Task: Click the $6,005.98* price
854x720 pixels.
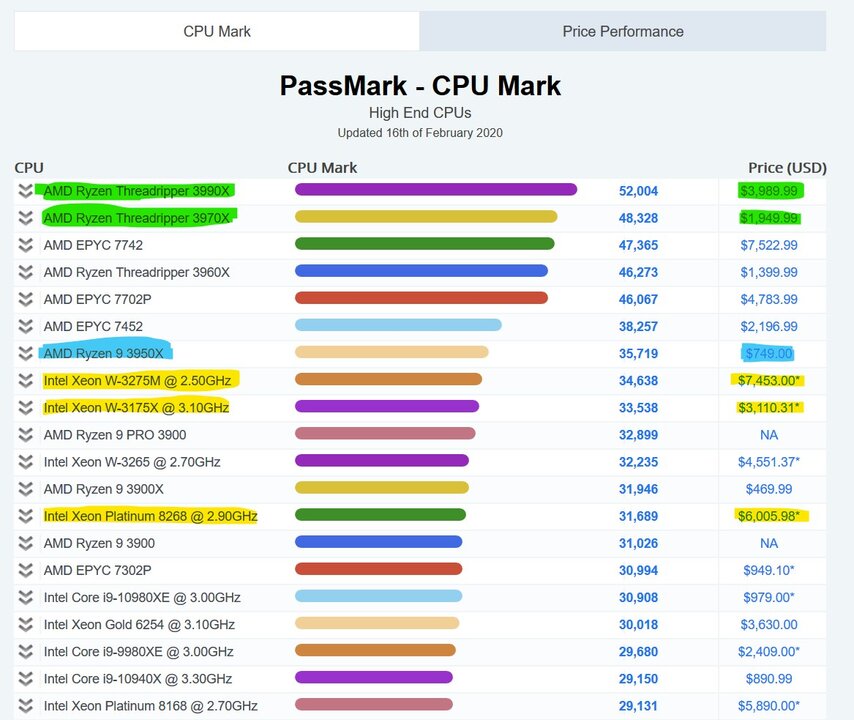Action: tap(768, 516)
